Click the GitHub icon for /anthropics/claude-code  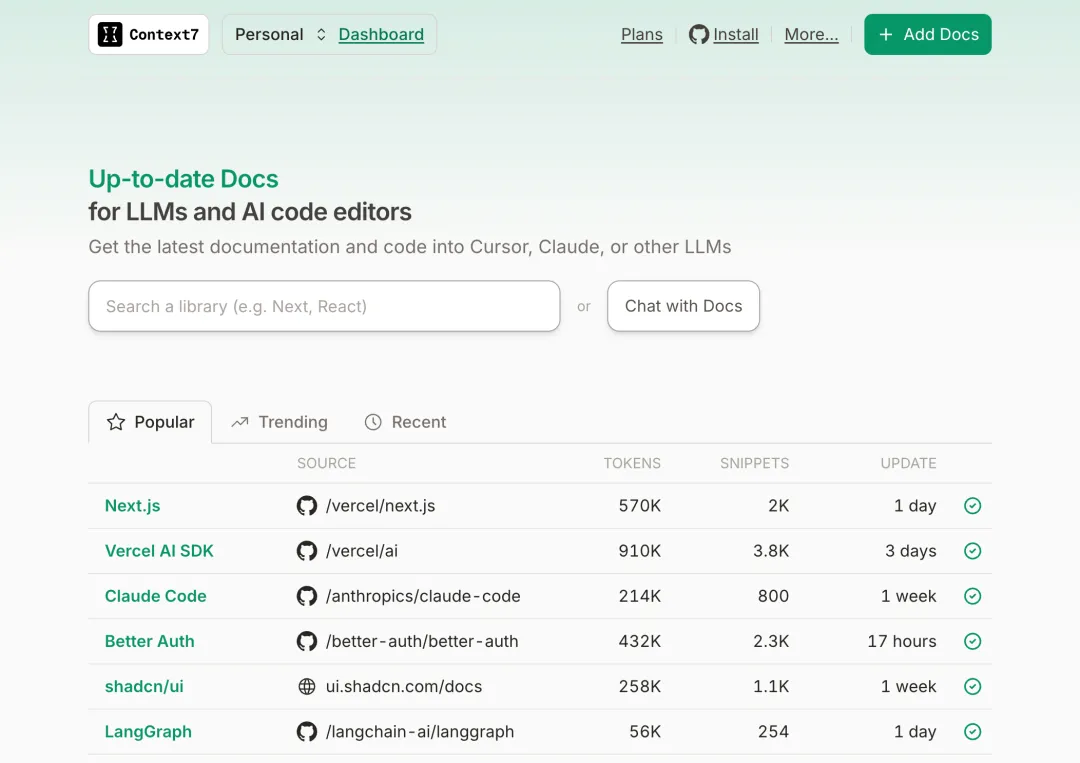coord(307,596)
